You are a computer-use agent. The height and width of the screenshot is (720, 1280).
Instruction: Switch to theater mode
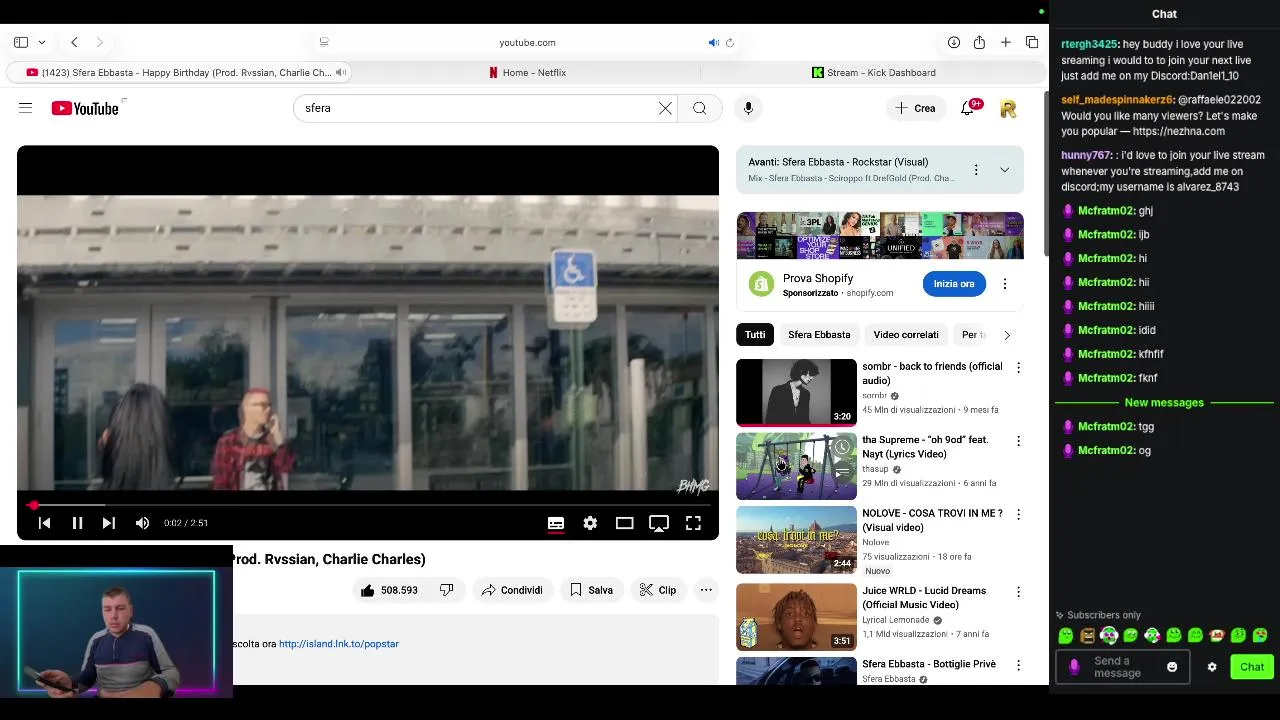tap(624, 523)
